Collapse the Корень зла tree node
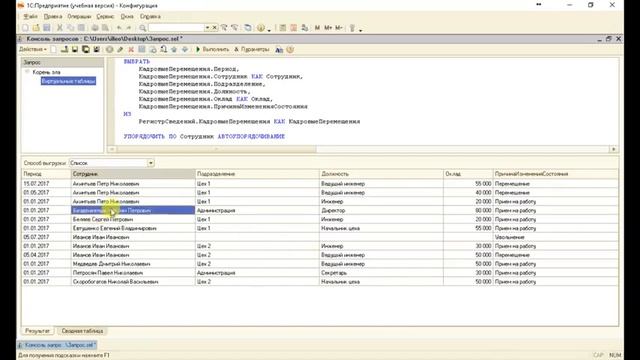Screen dimensions: 640x360 click(x=27, y=72)
